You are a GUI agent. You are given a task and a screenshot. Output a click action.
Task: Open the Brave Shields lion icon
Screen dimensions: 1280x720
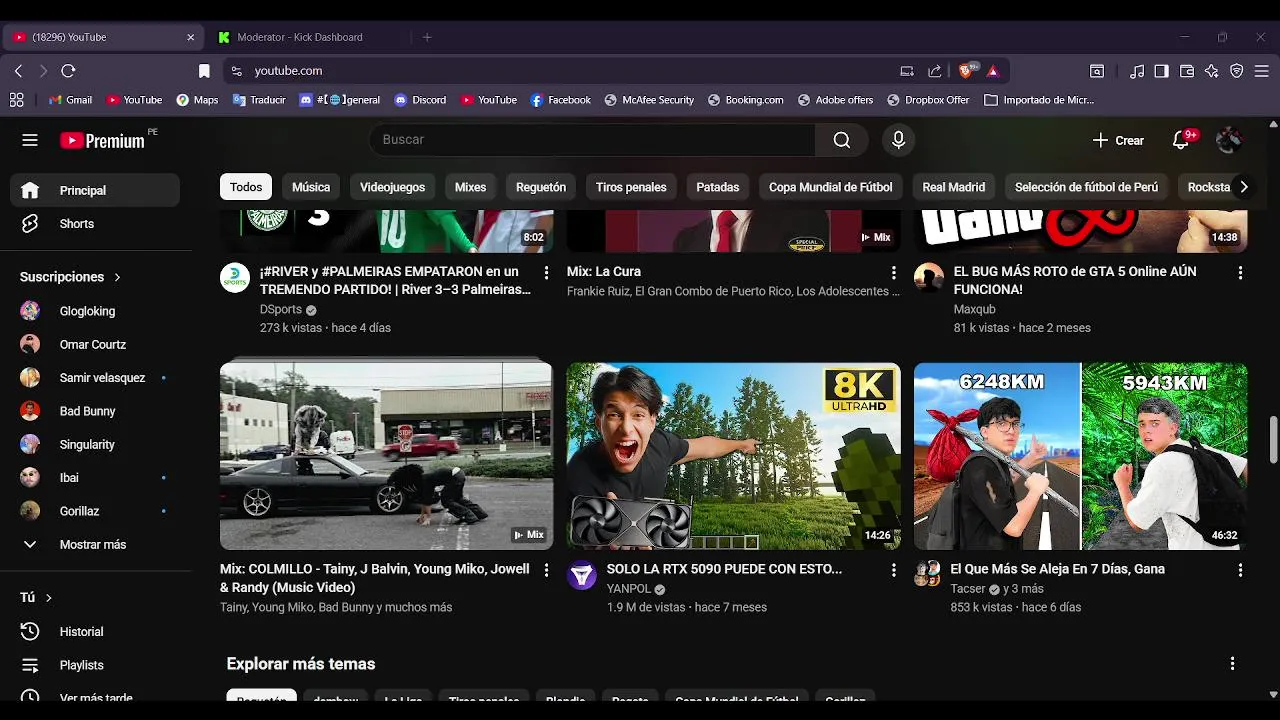click(967, 71)
